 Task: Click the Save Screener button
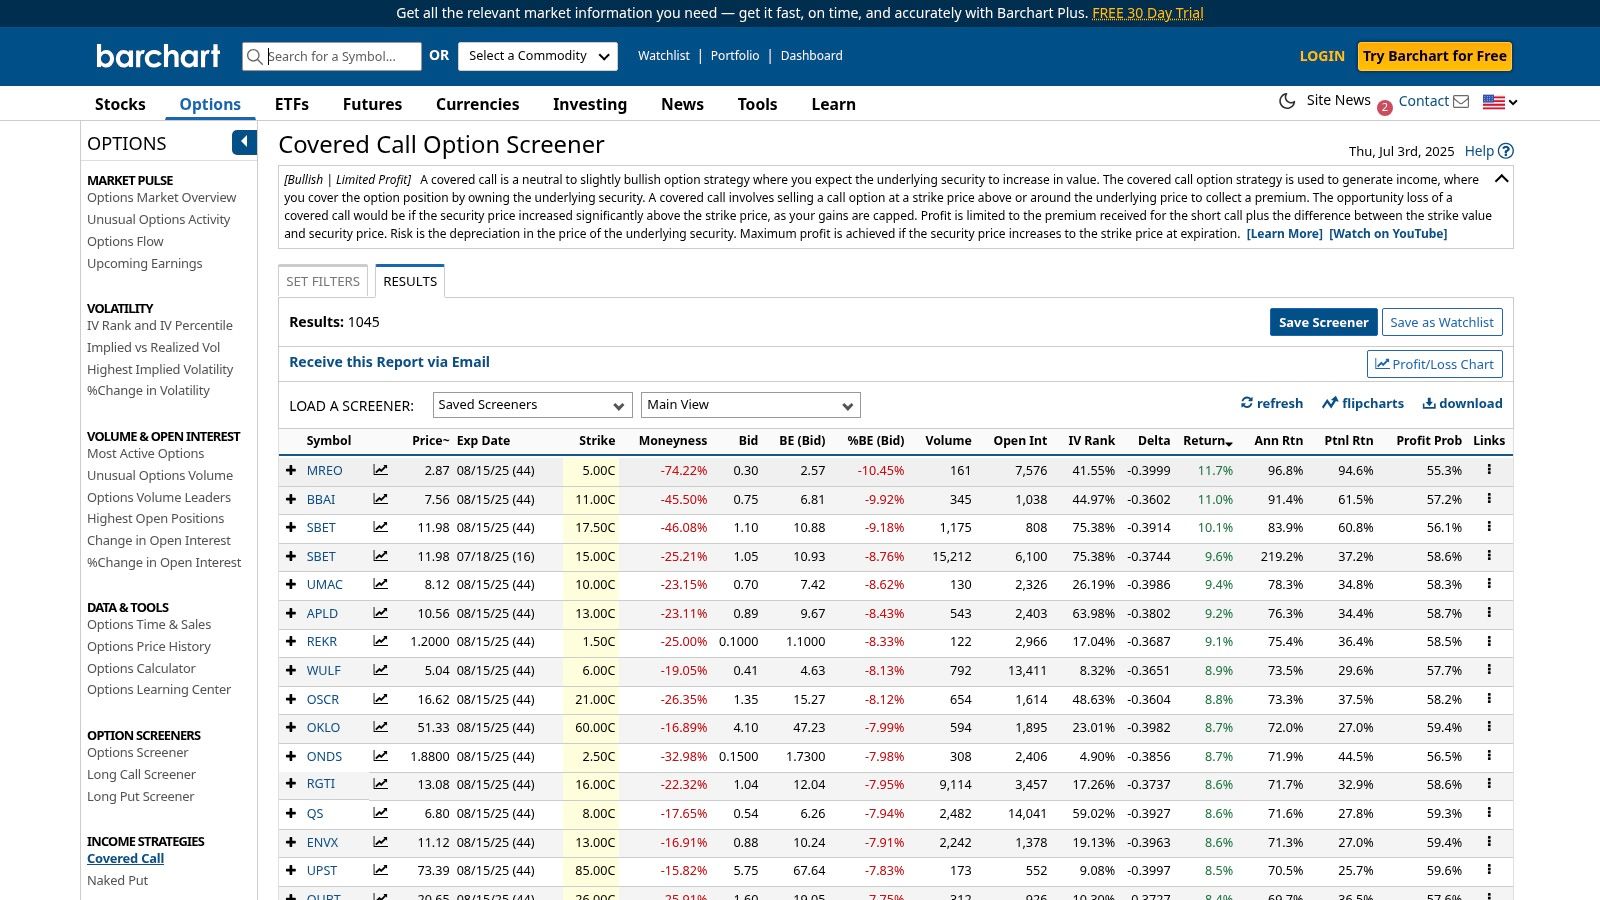1323,322
